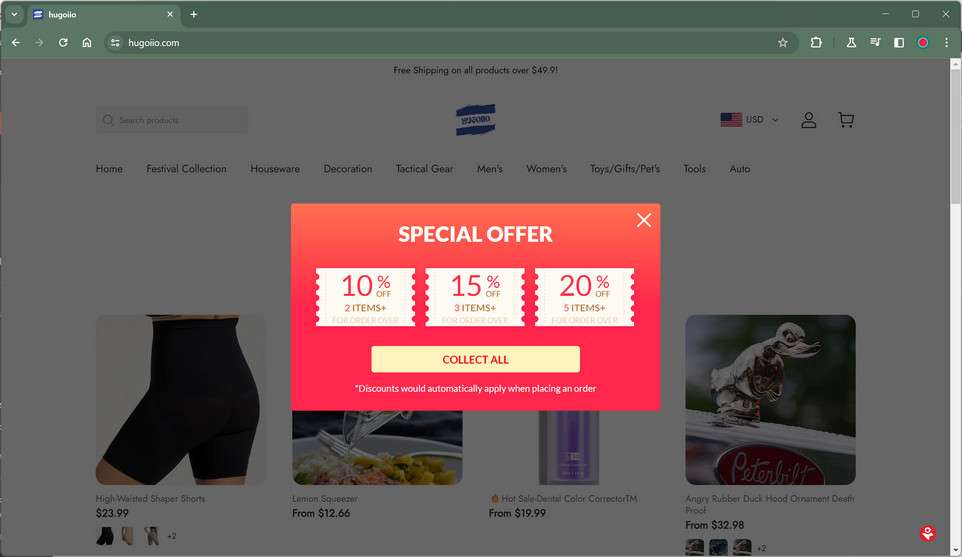The height and width of the screenshot is (557, 962).
Task: Click the red floating widget icon
Action: point(928,533)
